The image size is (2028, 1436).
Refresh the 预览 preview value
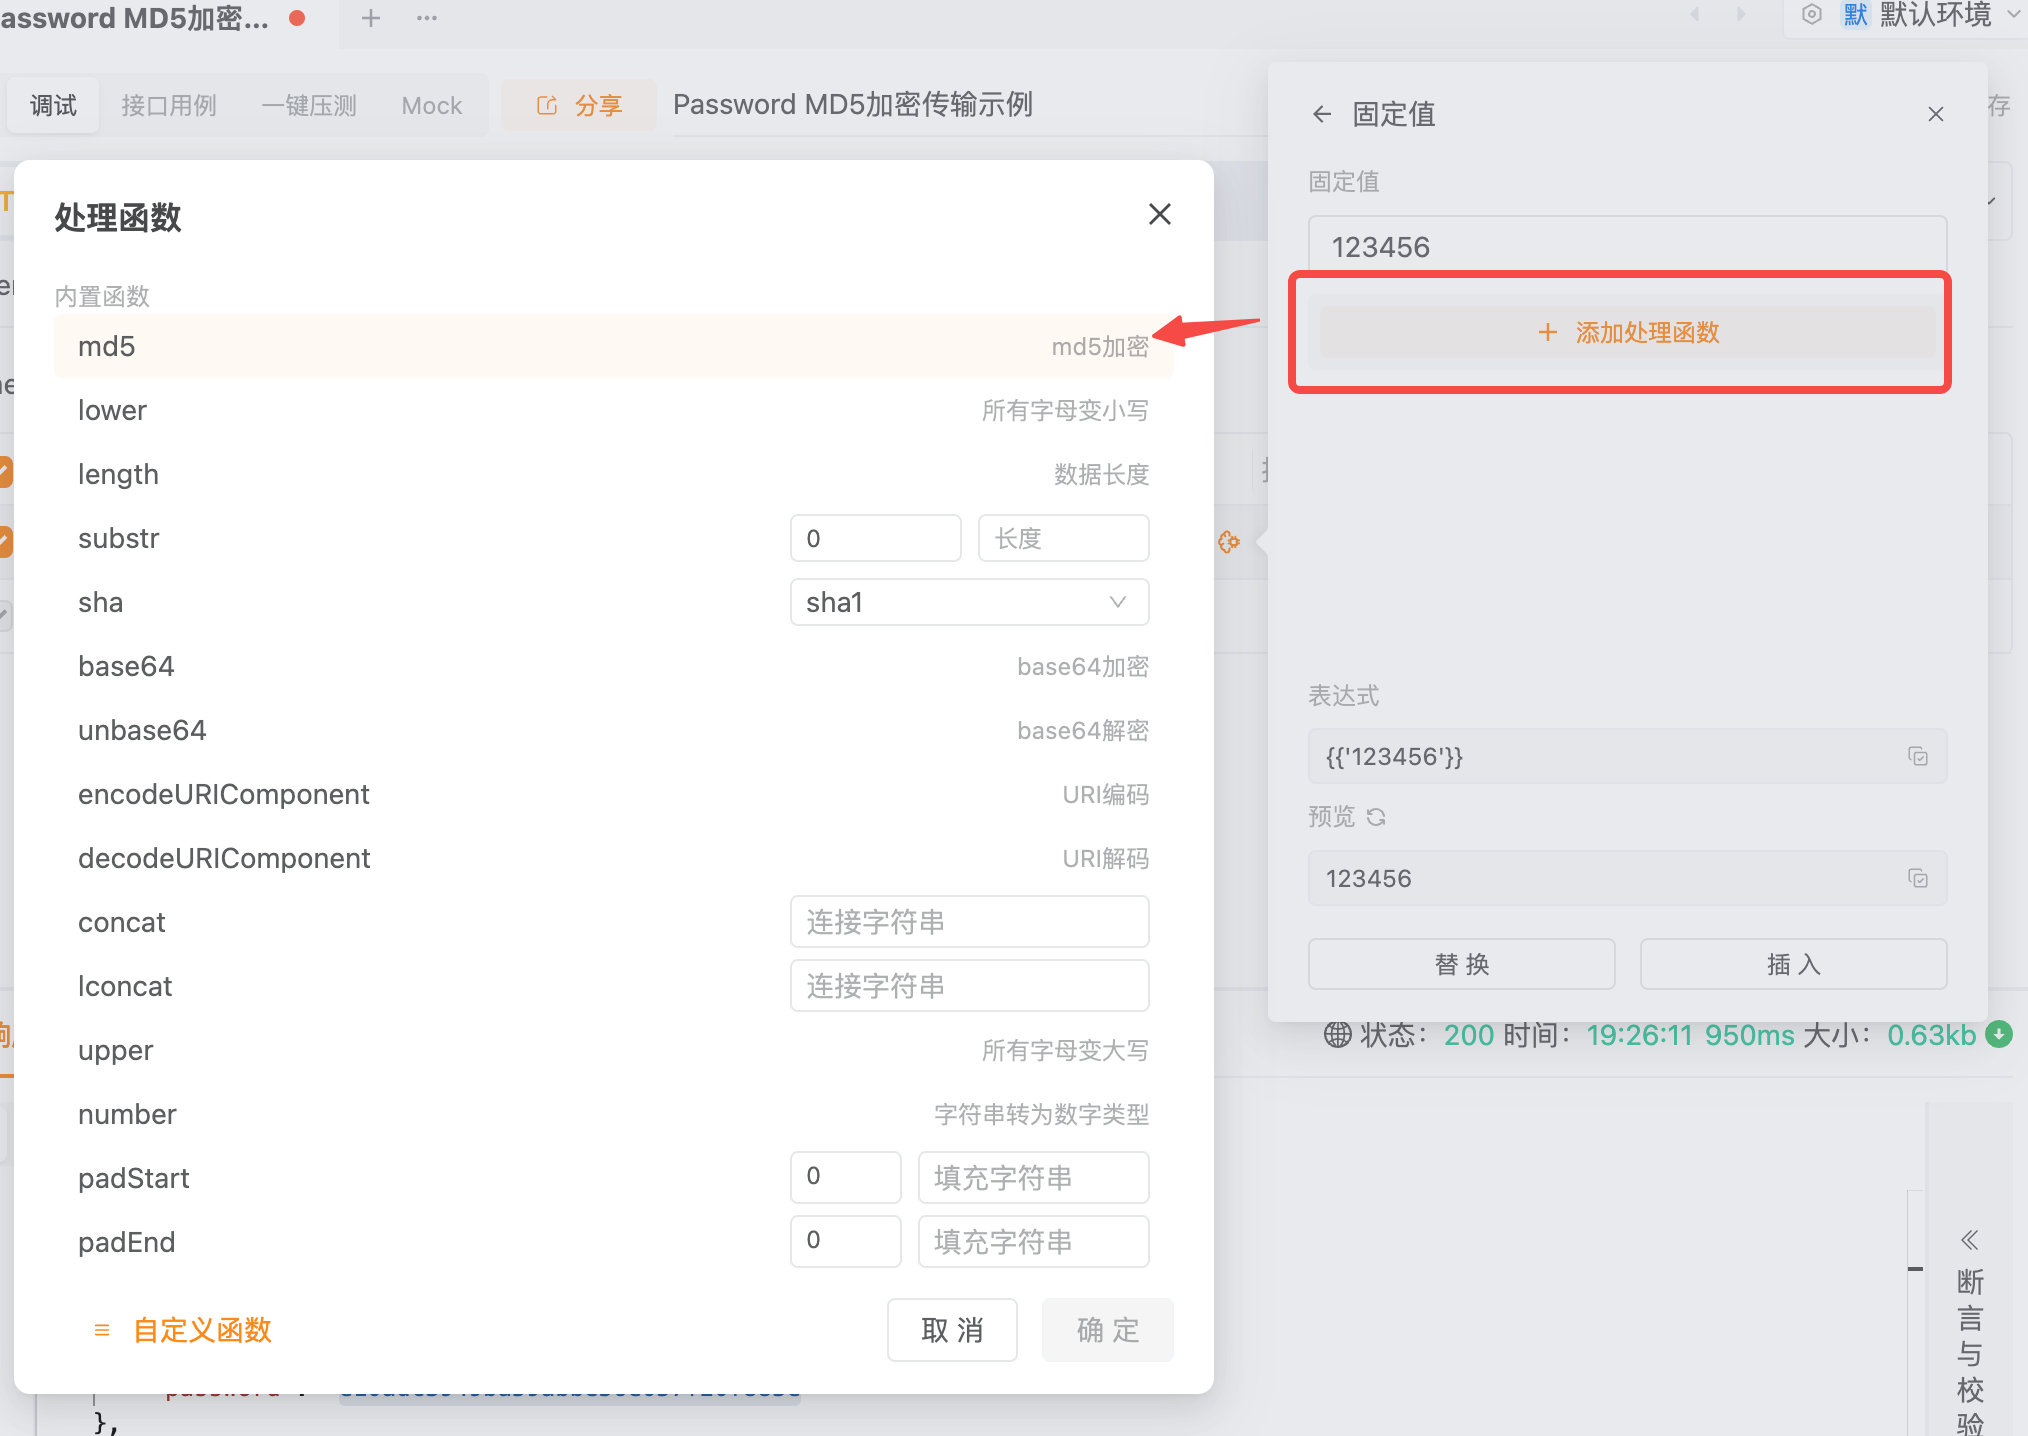coord(1377,817)
